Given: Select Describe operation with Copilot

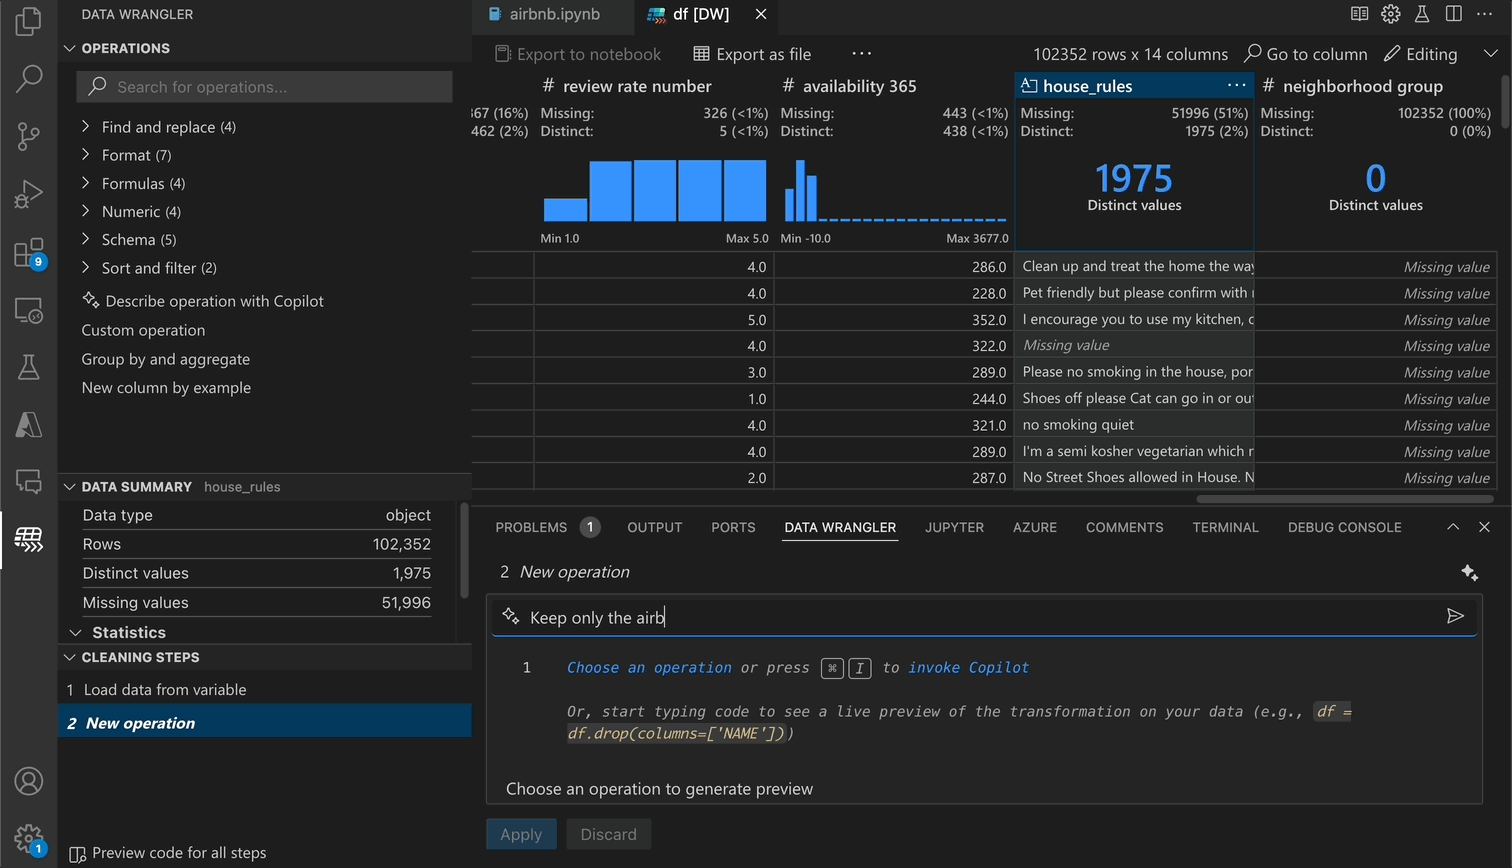Looking at the screenshot, I should pyautogui.click(x=203, y=301).
